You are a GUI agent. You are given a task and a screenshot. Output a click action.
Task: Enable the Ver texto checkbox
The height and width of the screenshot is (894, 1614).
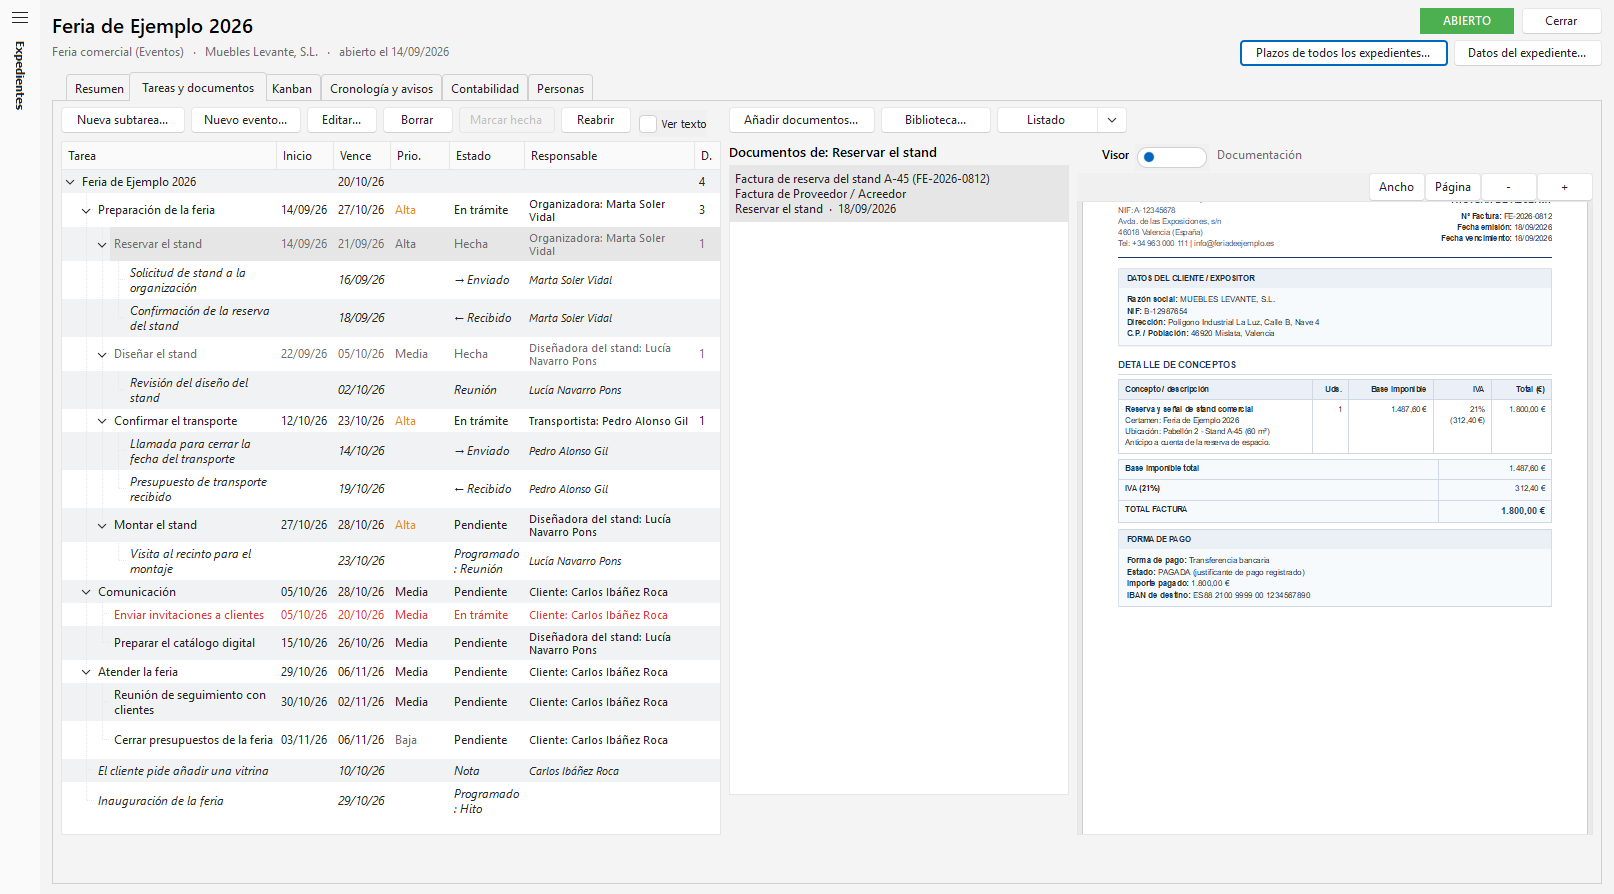point(648,124)
